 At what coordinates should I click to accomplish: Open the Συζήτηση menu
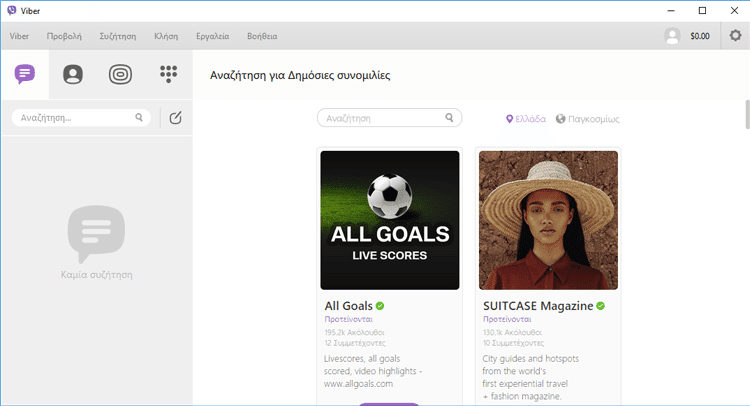118,36
